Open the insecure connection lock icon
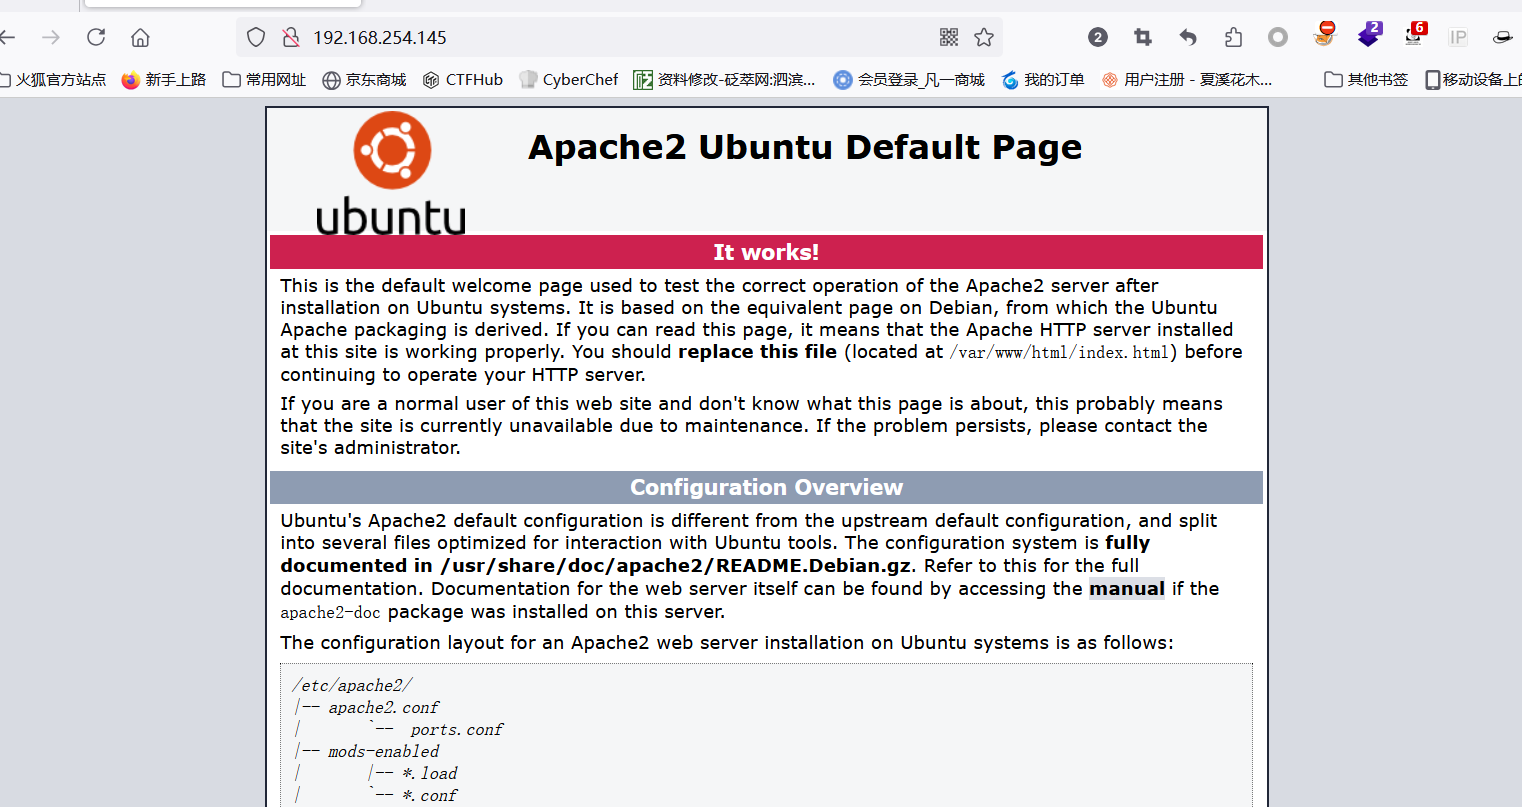The height and width of the screenshot is (807, 1522). (x=291, y=37)
